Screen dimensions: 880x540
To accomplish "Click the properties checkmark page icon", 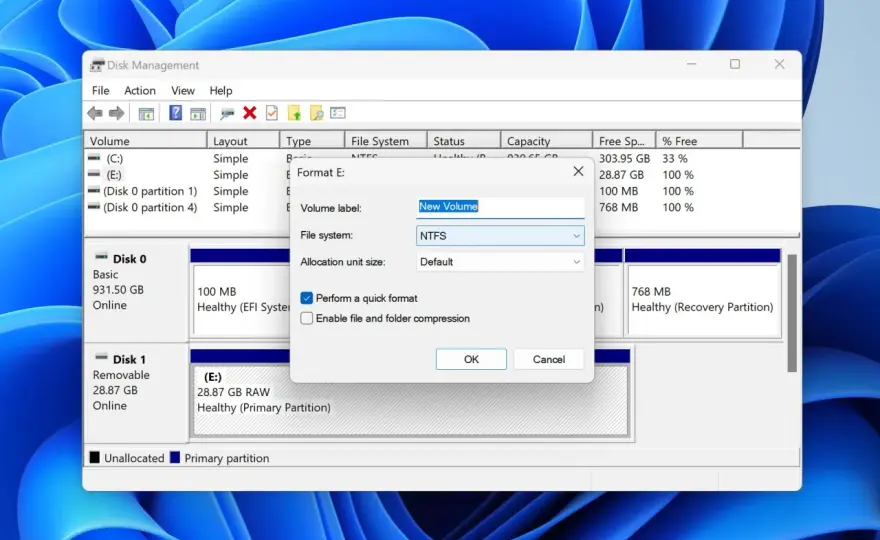I will point(272,113).
